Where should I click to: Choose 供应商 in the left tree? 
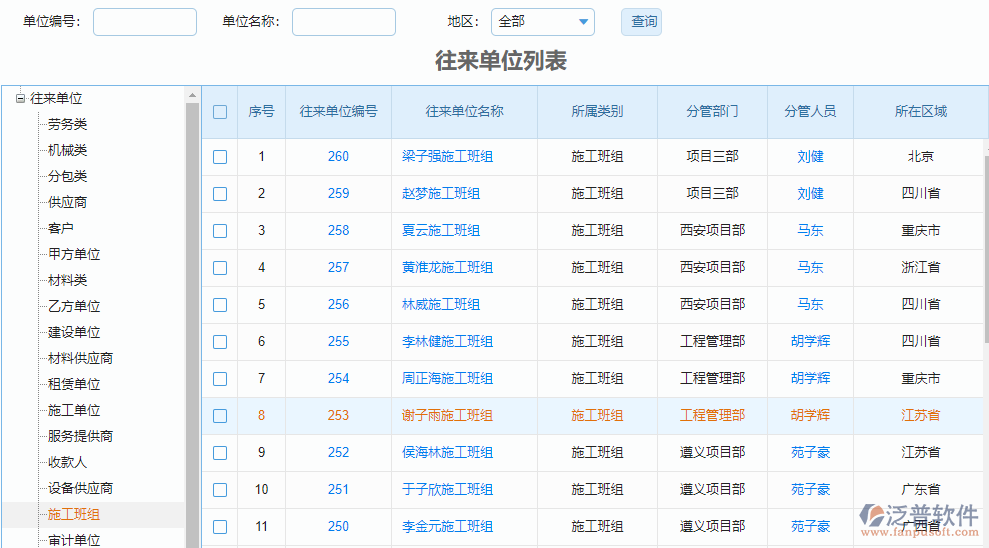pos(67,203)
